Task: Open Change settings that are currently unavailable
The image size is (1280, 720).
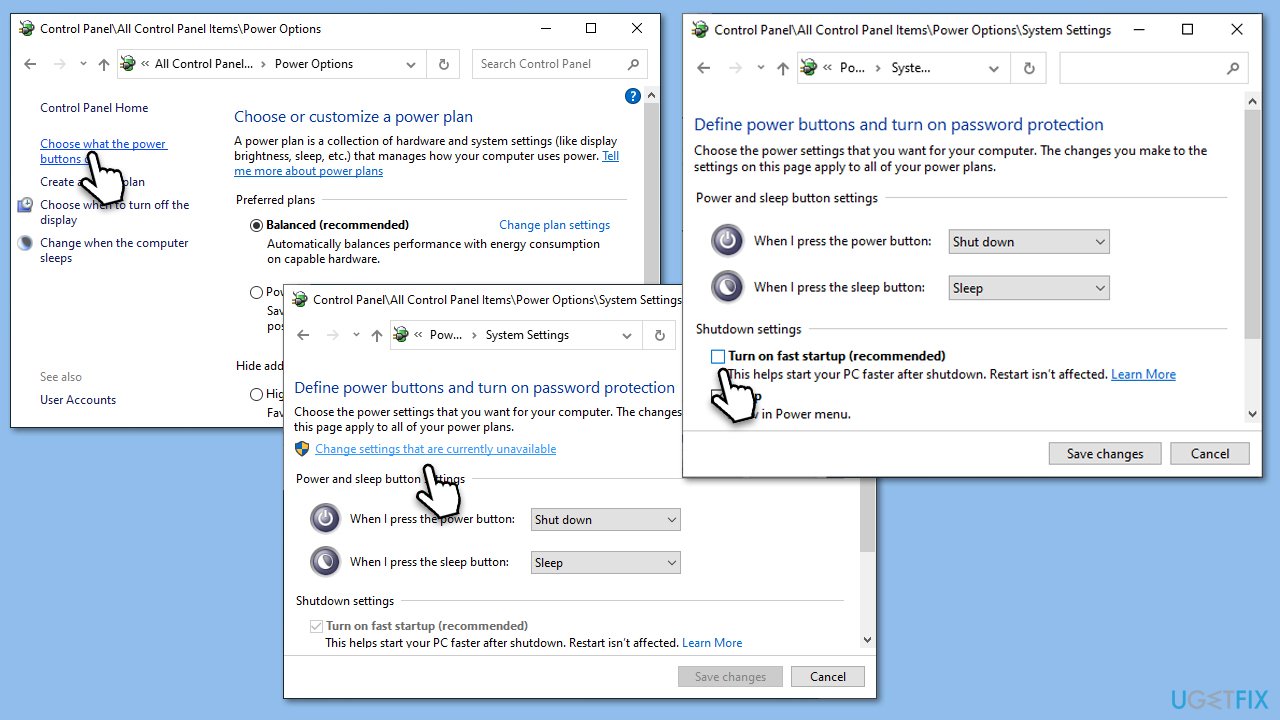Action: click(436, 449)
